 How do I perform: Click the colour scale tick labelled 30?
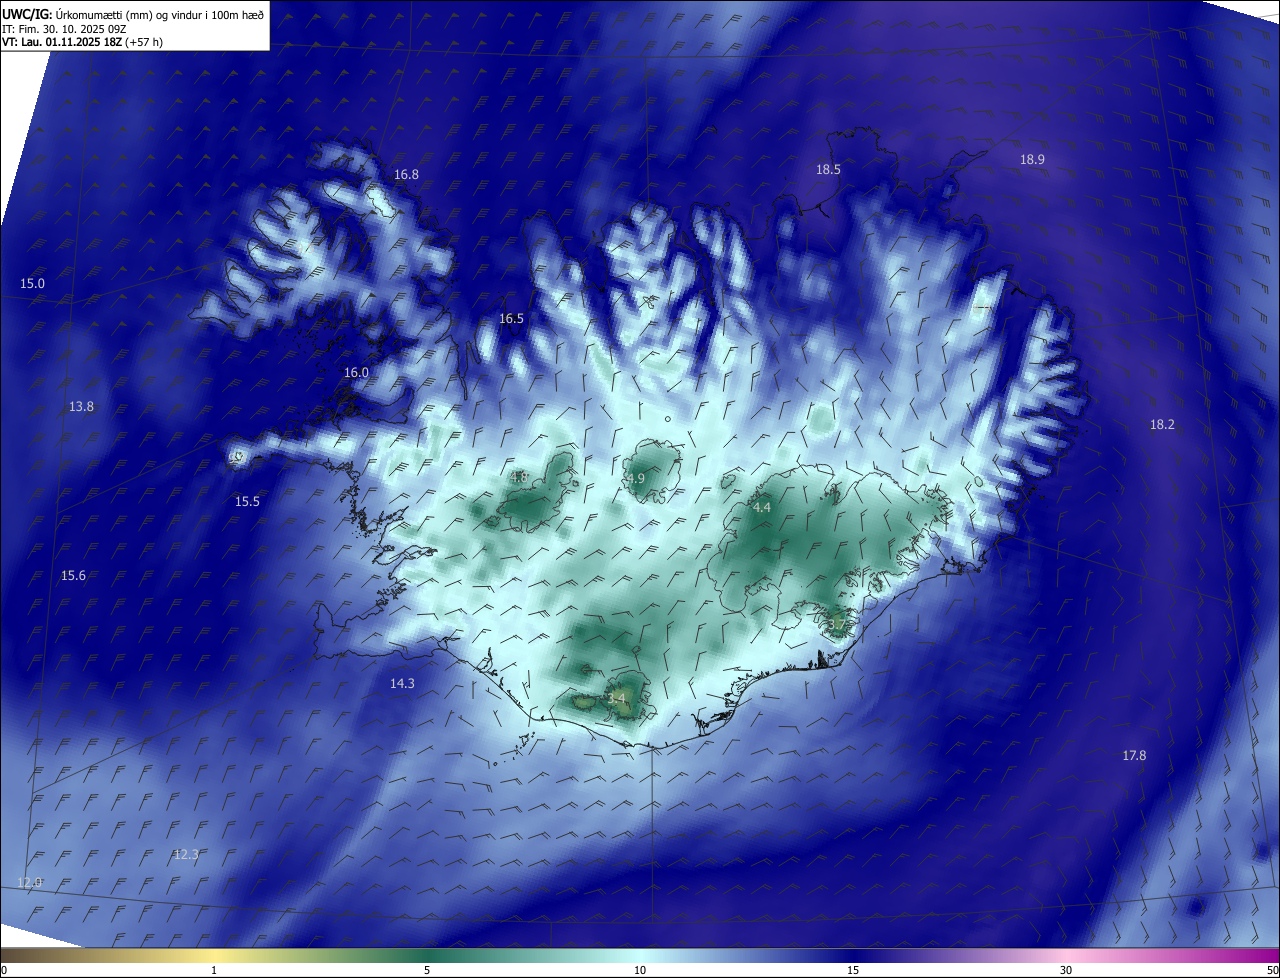[1066, 970]
